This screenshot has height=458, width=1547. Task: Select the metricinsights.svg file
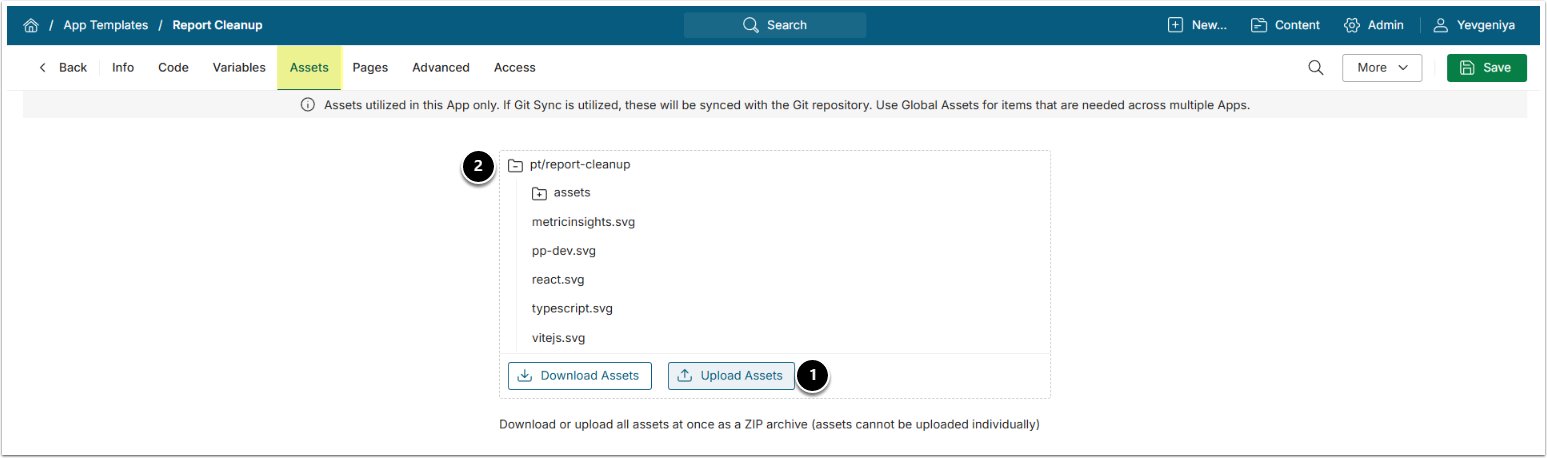583,222
